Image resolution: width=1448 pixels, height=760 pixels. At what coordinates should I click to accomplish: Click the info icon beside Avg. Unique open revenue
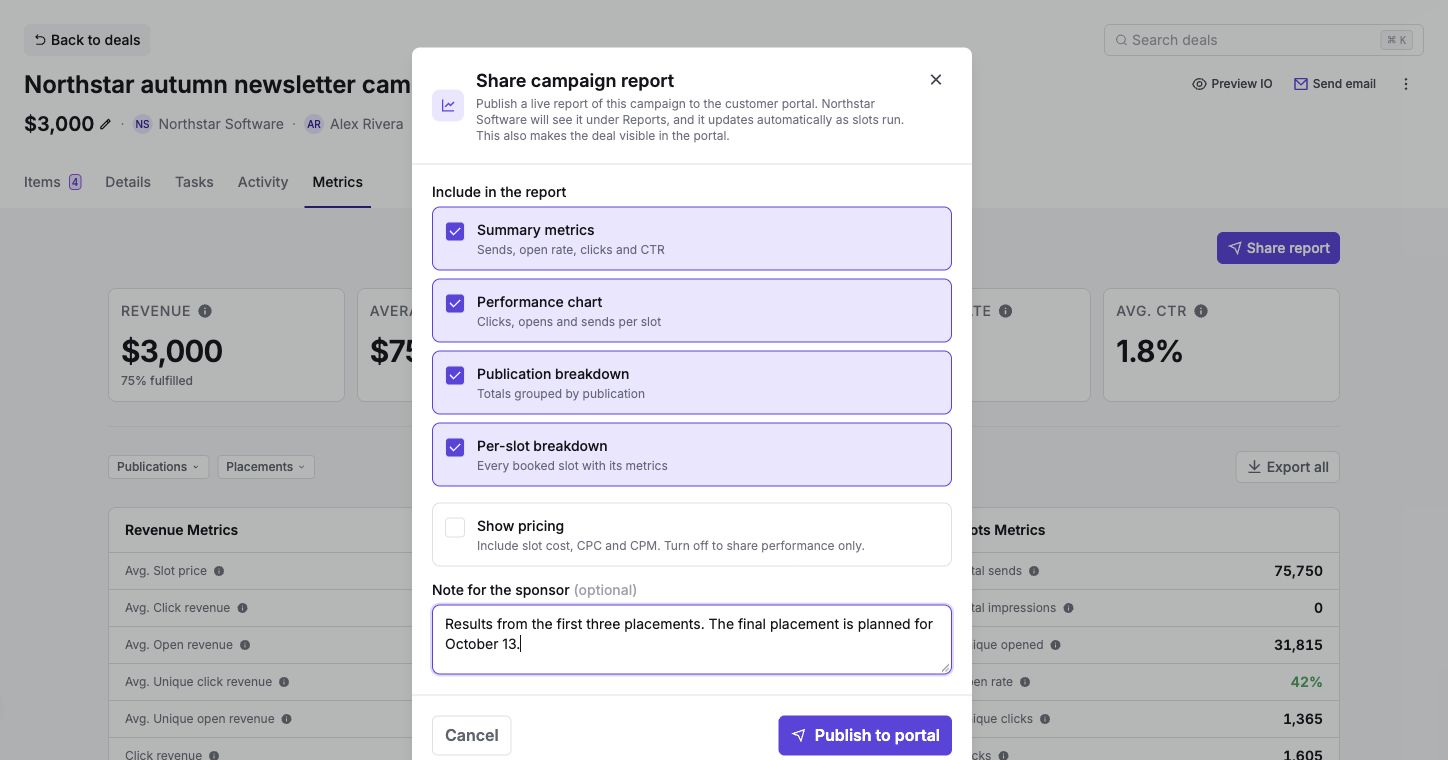pos(286,719)
